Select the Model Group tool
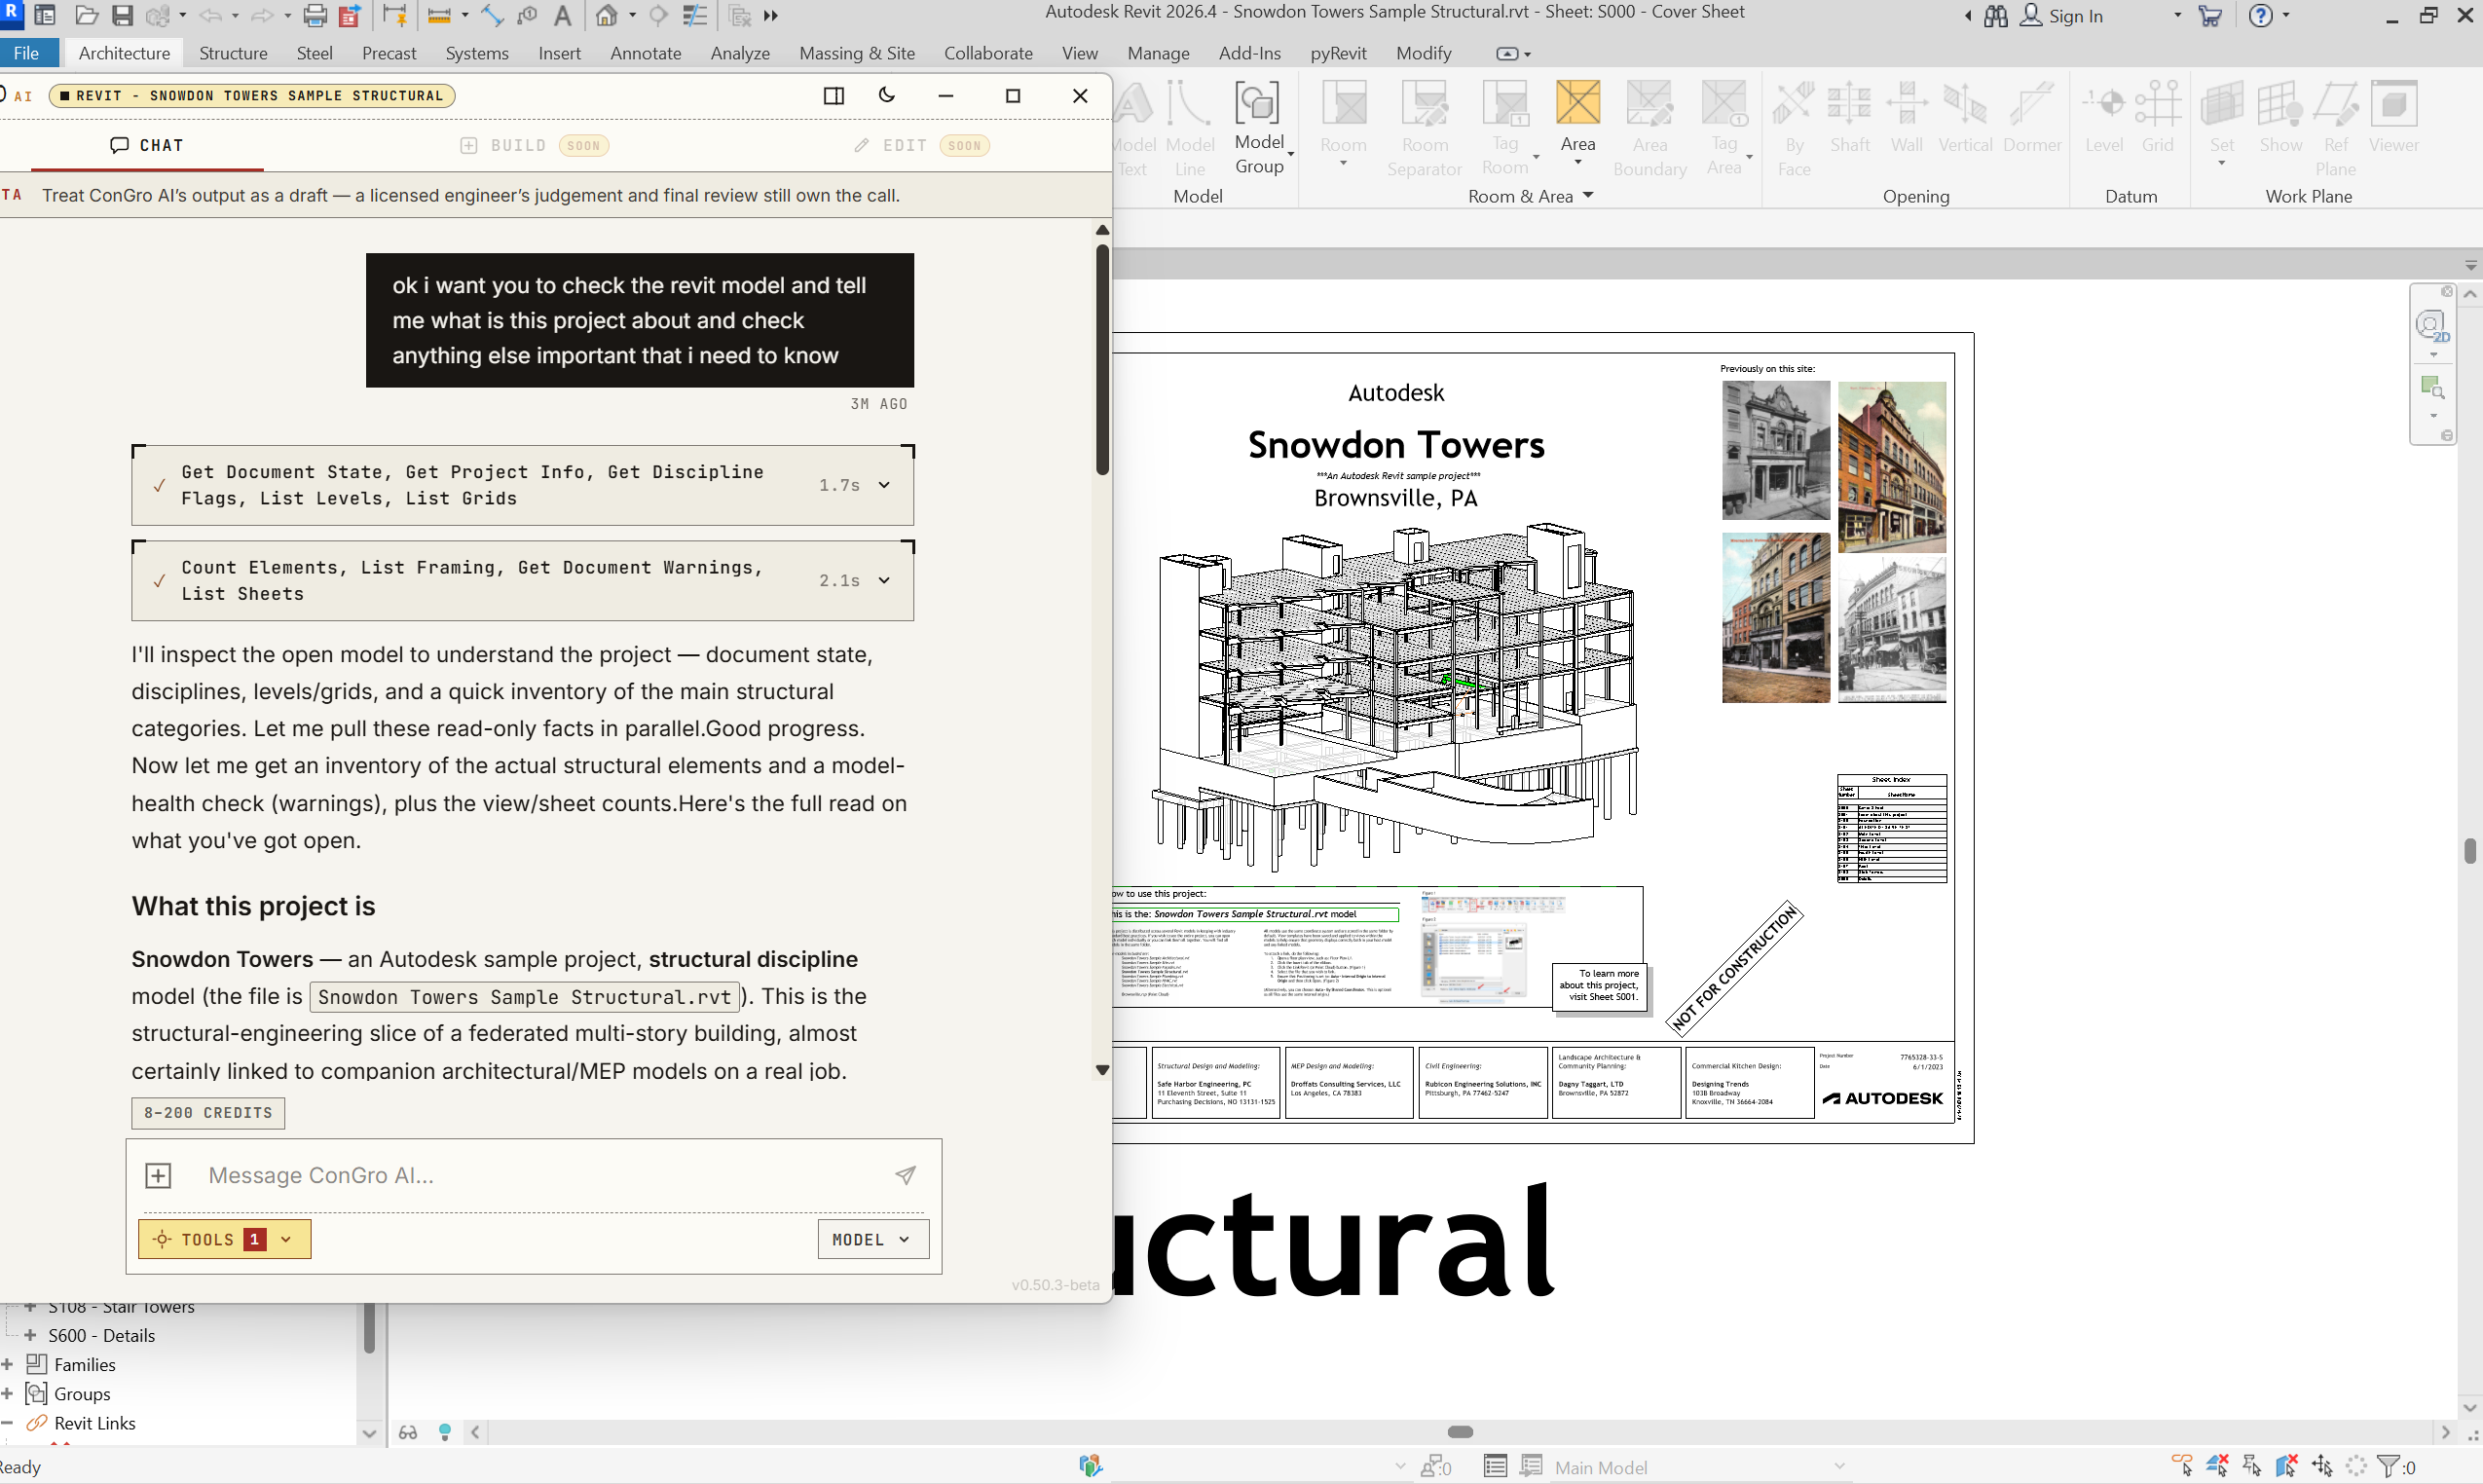 click(x=1258, y=128)
